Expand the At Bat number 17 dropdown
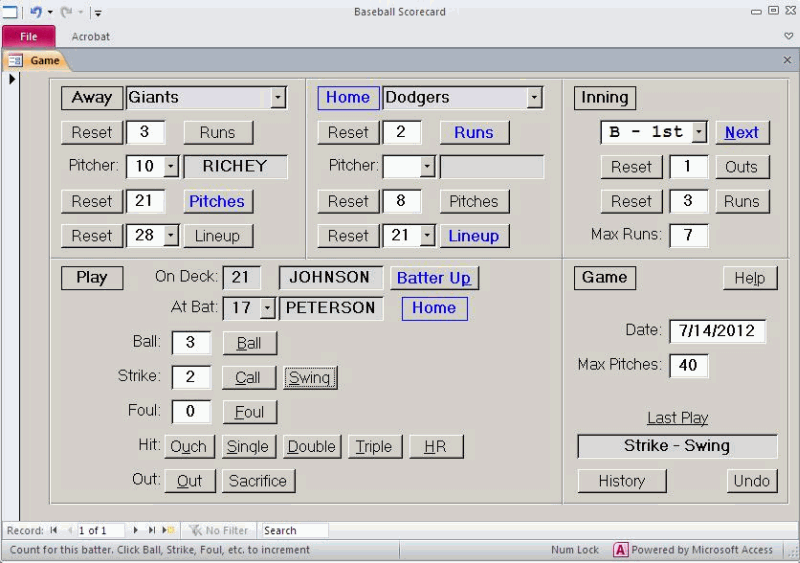Viewport: 800px width, 563px height. click(x=267, y=308)
